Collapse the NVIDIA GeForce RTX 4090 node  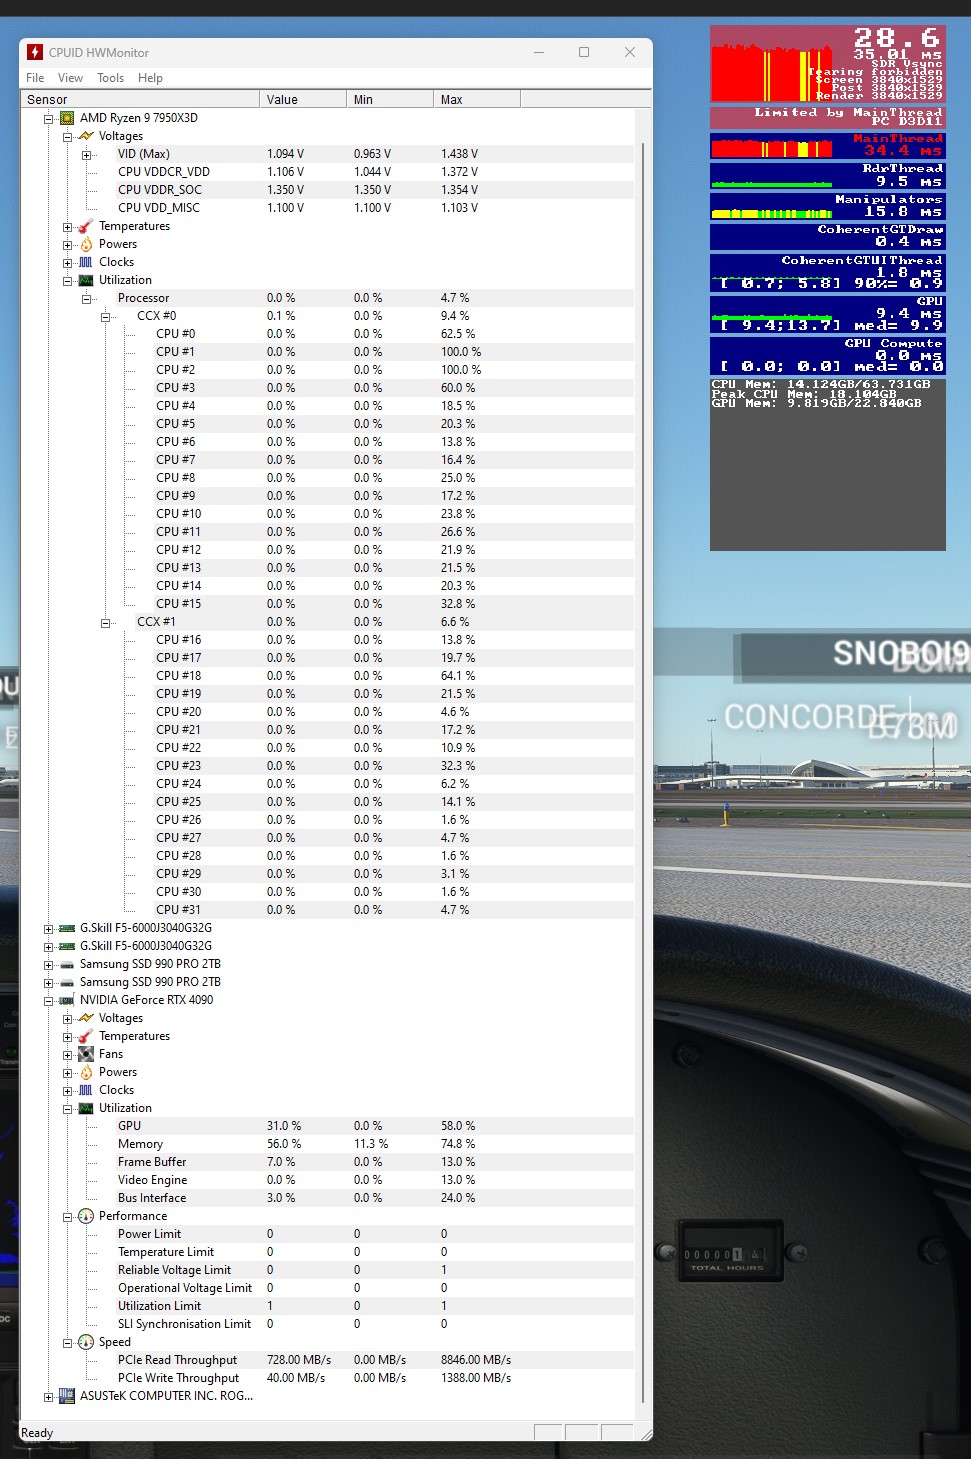48,1000
